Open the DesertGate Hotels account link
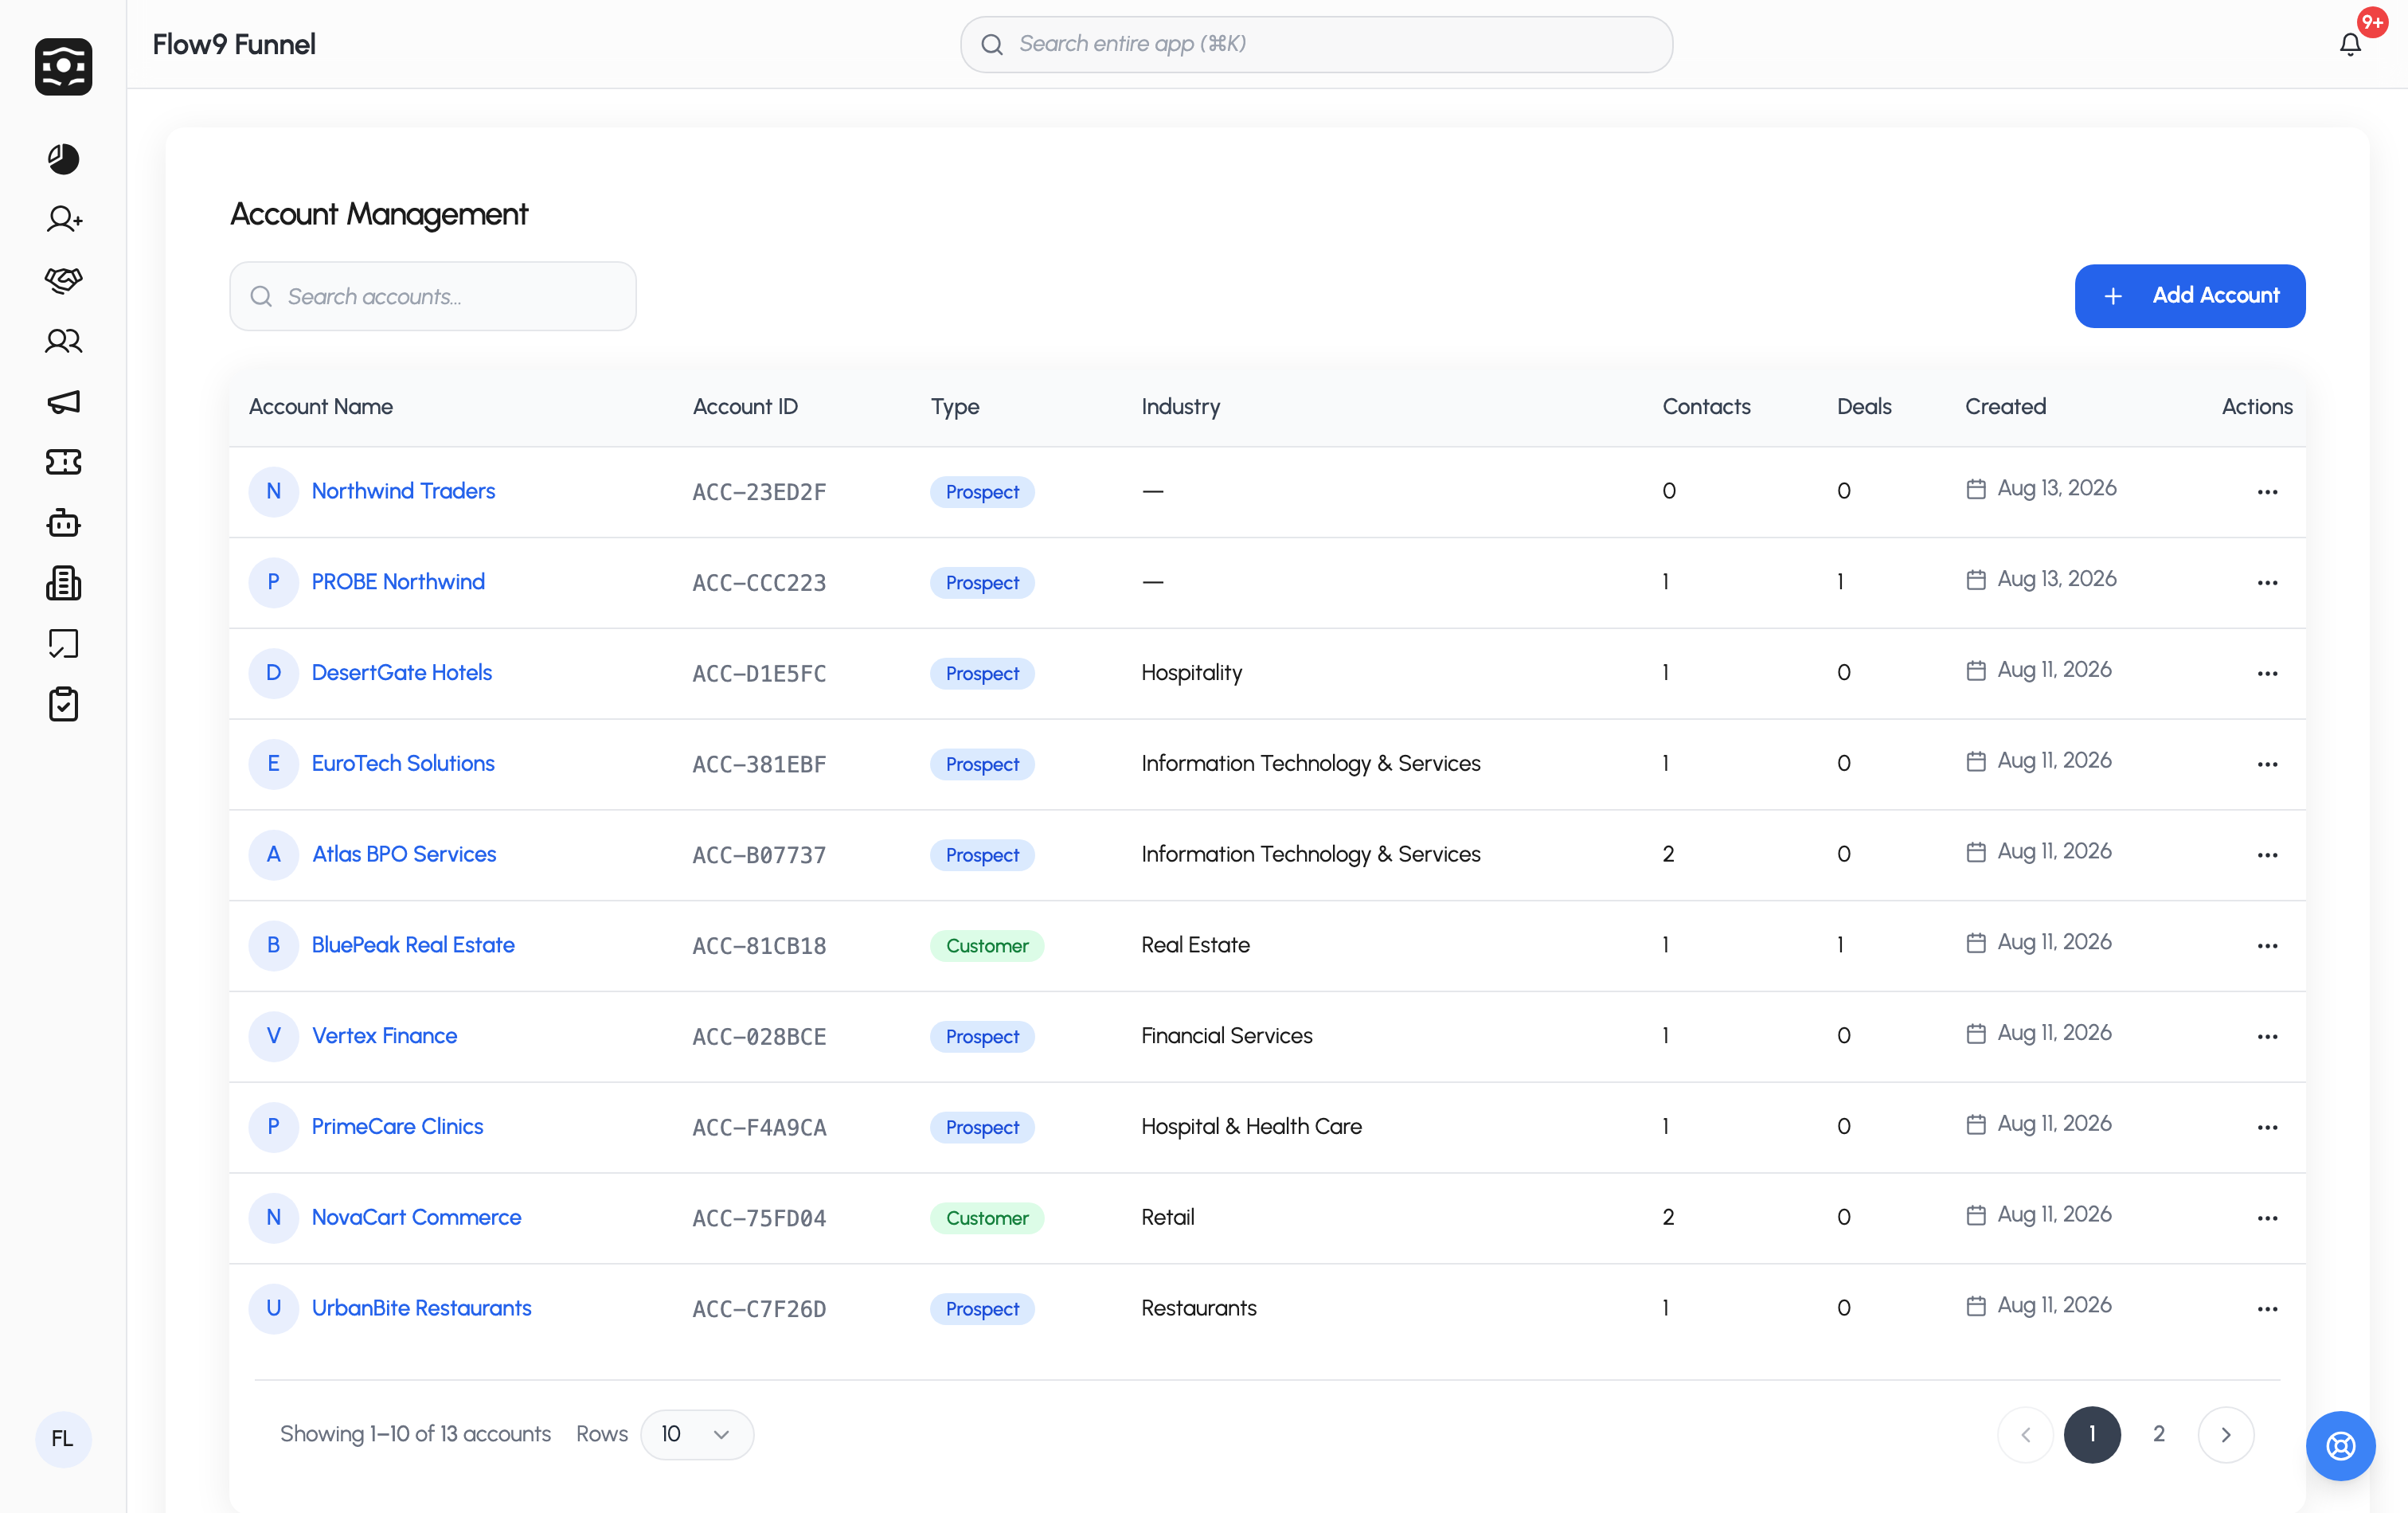The width and height of the screenshot is (2408, 1513). click(402, 673)
